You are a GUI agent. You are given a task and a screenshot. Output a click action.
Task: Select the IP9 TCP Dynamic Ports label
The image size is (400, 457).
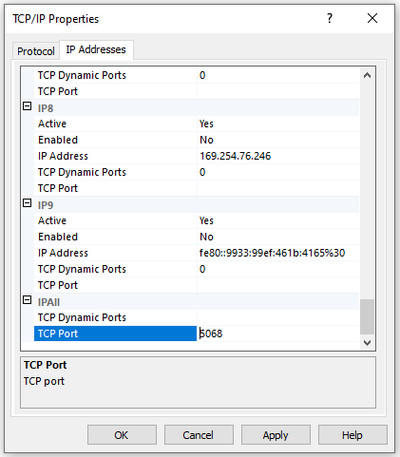[82, 269]
